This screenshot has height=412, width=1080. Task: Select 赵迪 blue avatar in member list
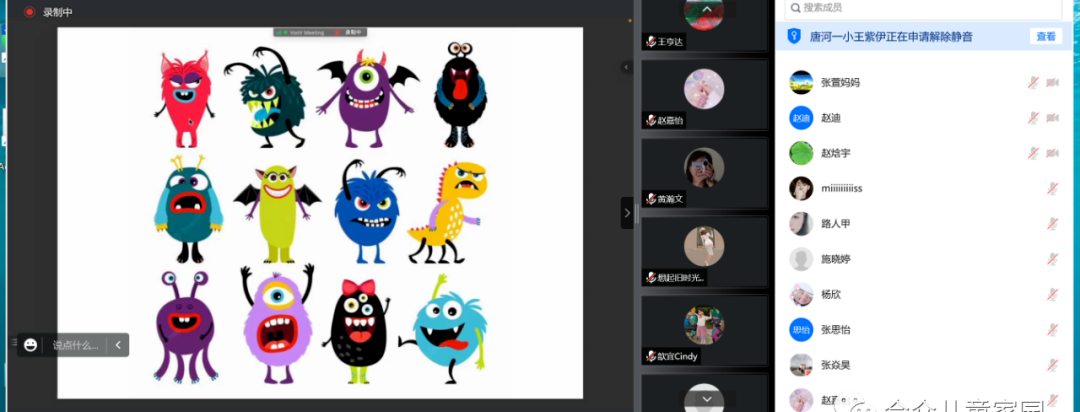click(x=801, y=118)
